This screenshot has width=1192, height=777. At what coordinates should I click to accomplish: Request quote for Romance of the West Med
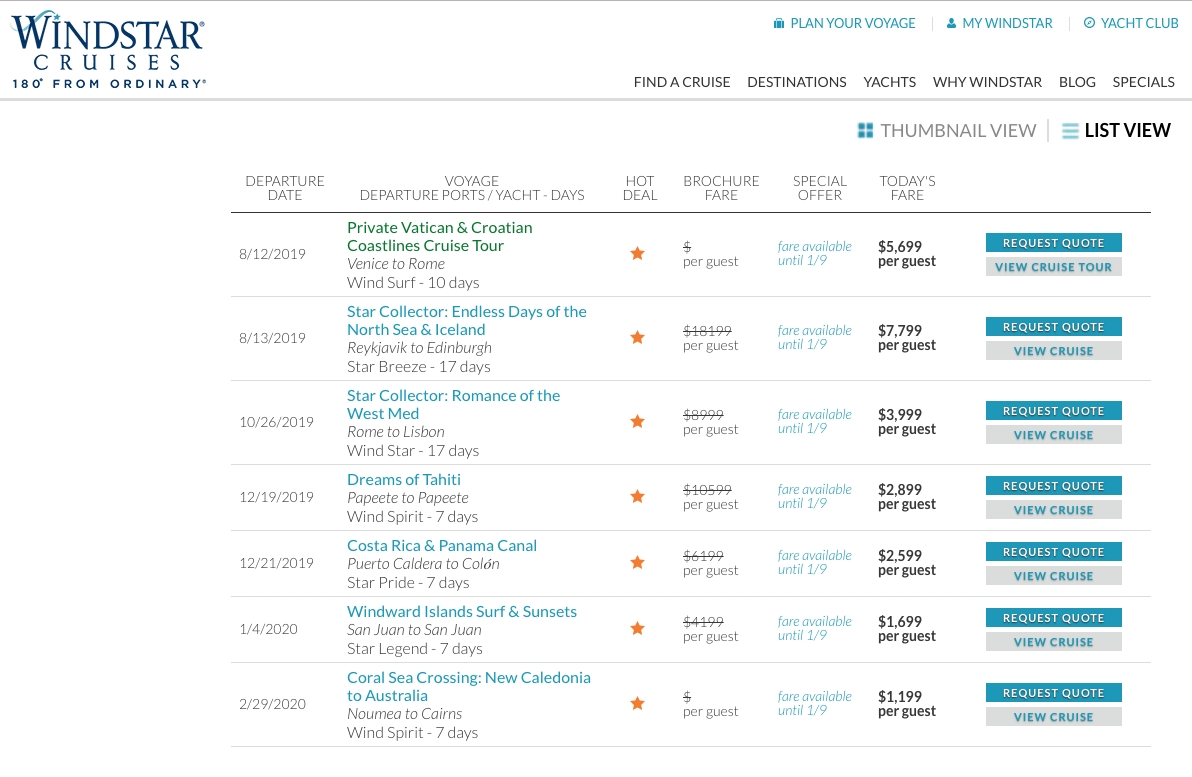click(x=1054, y=411)
